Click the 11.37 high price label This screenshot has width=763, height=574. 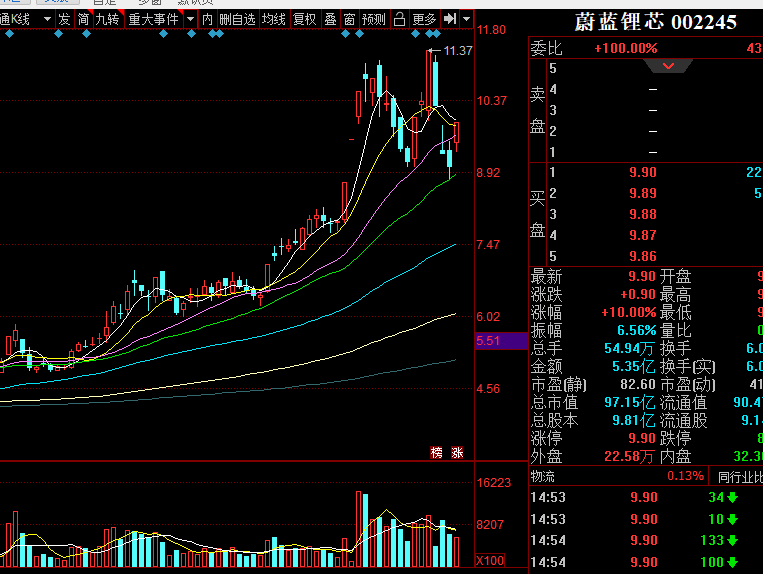(458, 51)
